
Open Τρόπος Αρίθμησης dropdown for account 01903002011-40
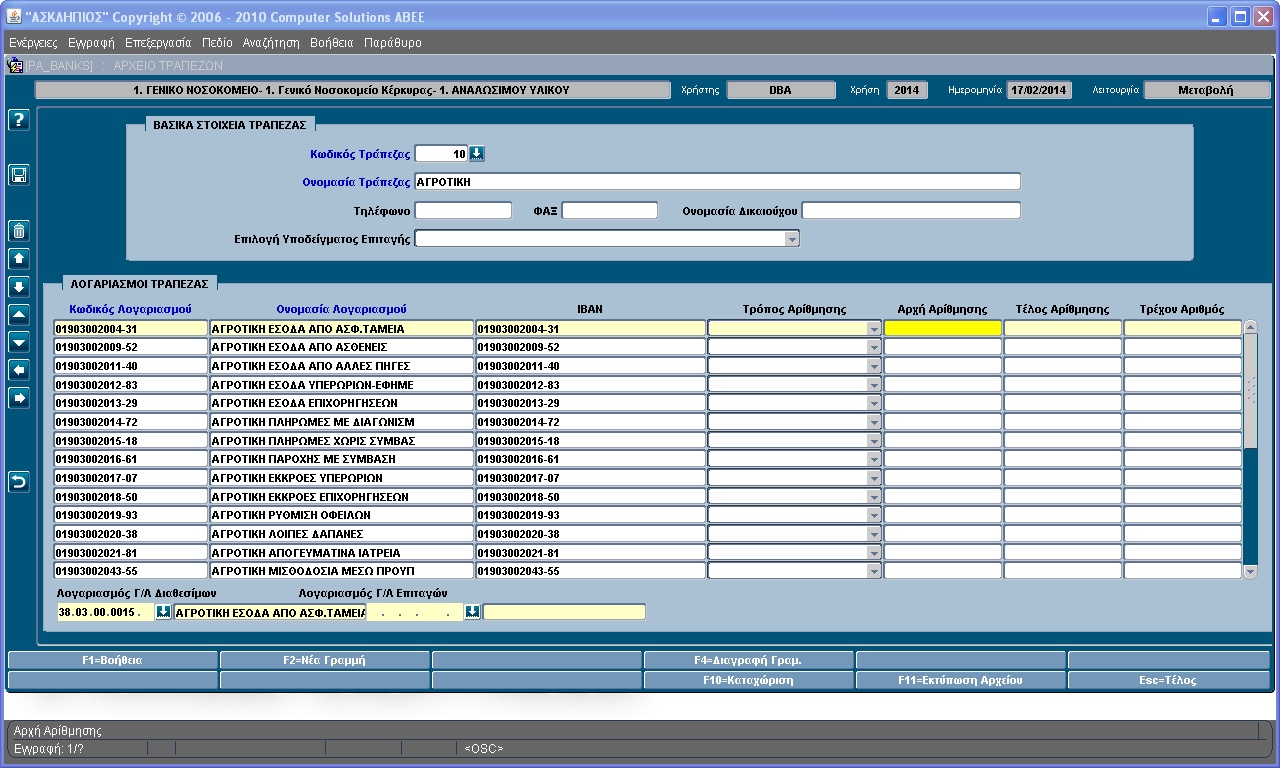click(874, 366)
